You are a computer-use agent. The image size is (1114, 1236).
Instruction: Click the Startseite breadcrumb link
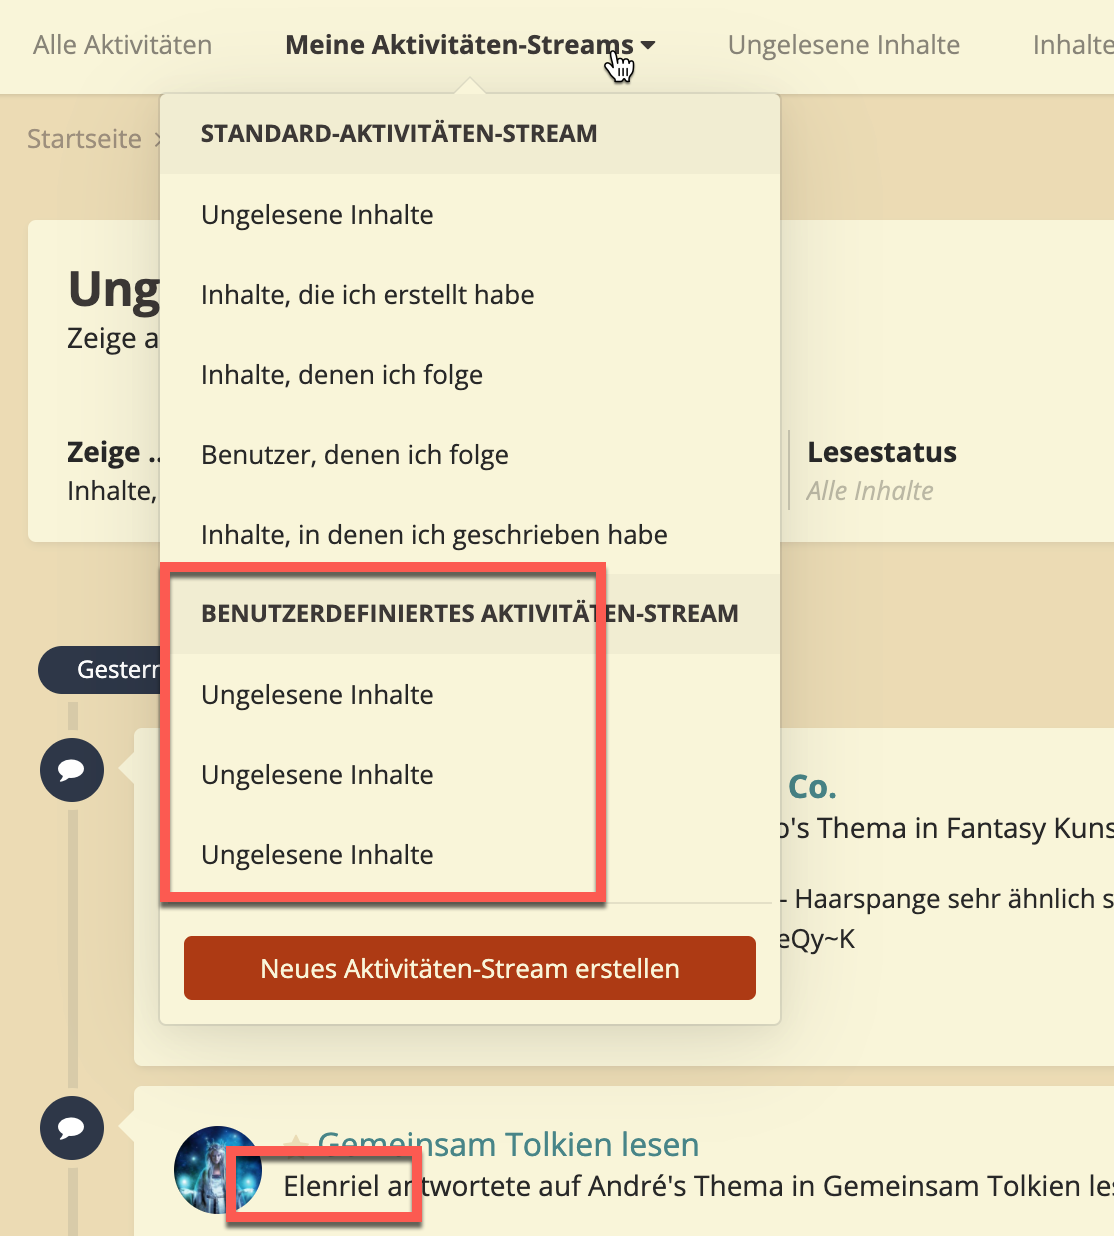coord(84,139)
